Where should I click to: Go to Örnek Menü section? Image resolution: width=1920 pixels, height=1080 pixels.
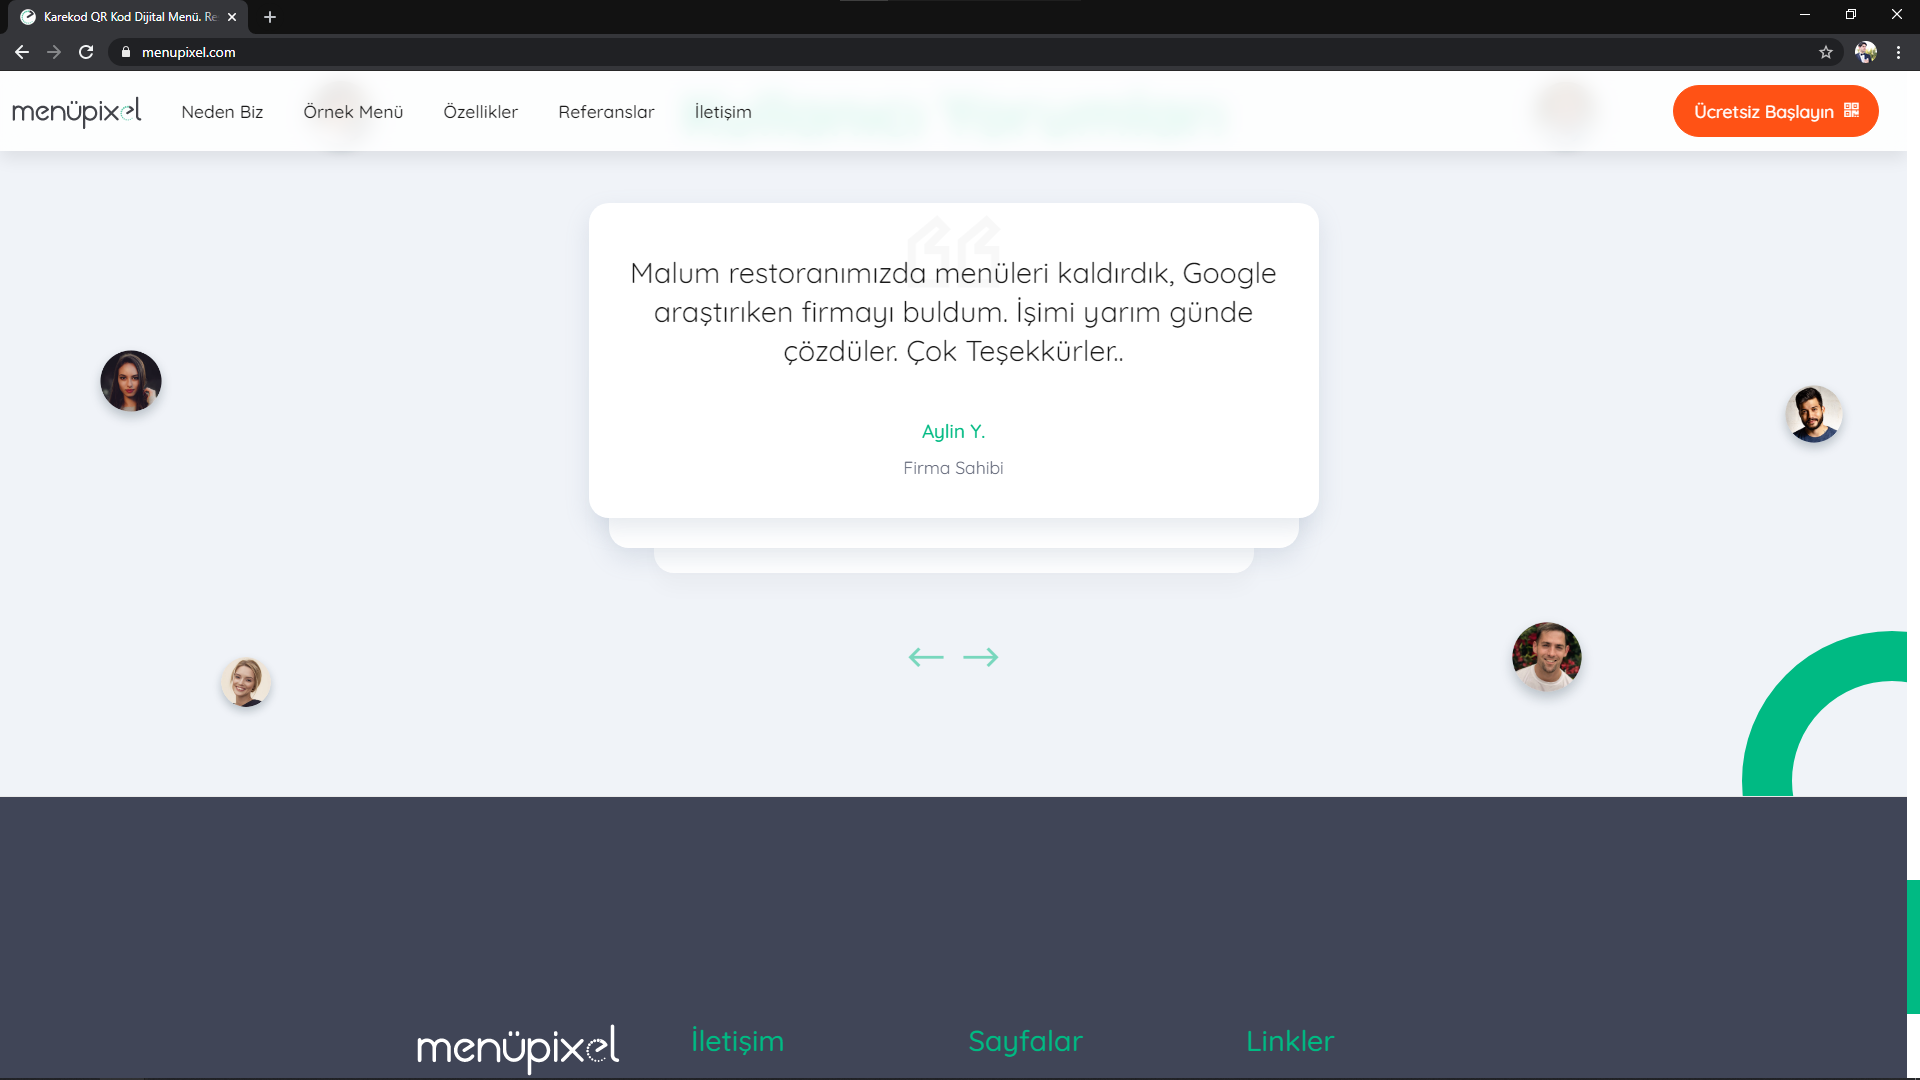pos(353,112)
